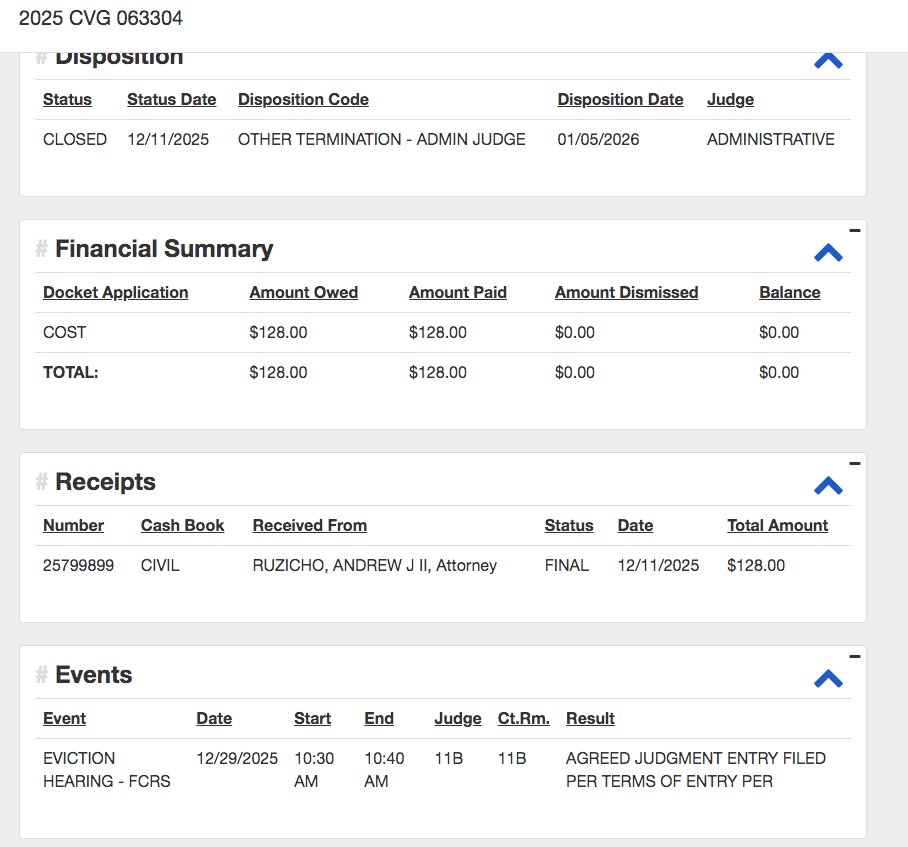
Task: Collapse the Disposition section chevron
Action: [828, 60]
